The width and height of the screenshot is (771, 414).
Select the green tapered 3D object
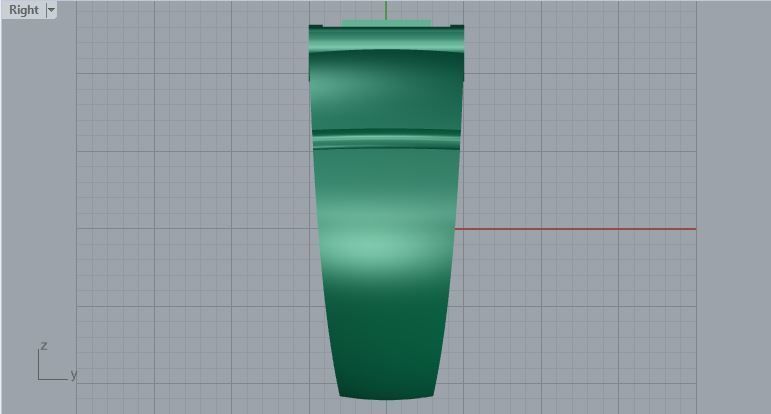coord(386,211)
